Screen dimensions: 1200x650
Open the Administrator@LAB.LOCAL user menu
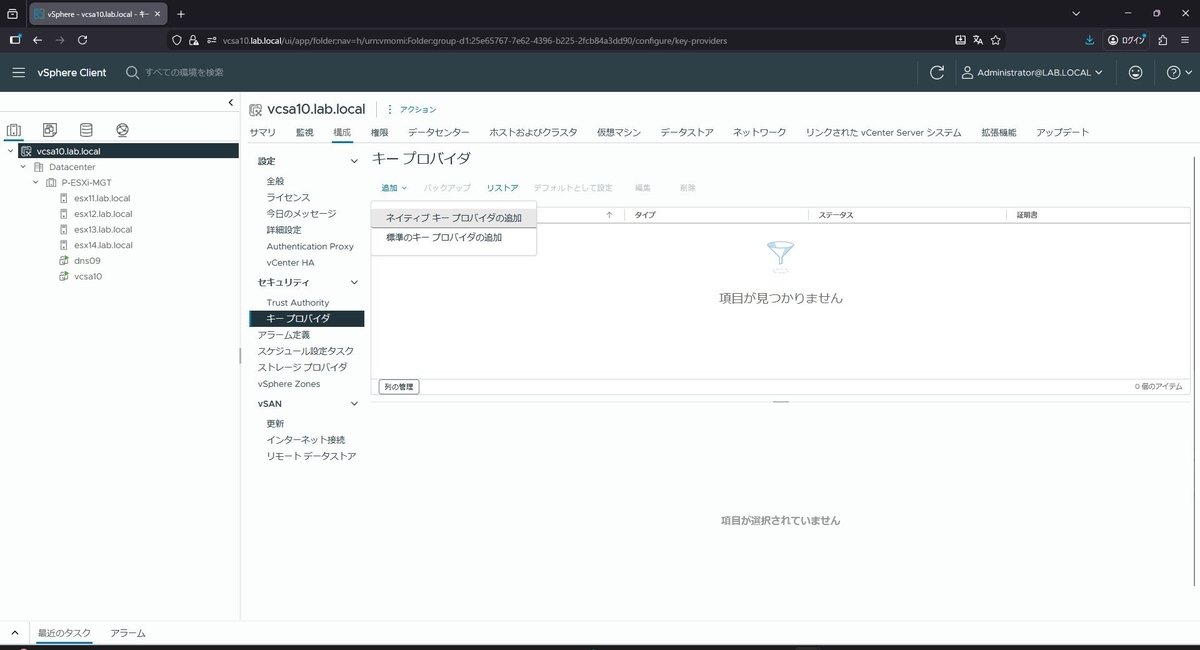click(1032, 72)
